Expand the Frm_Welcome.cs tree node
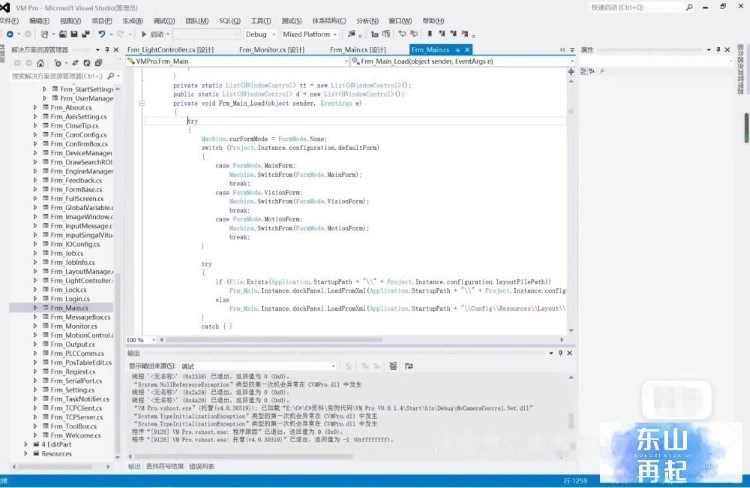The image size is (750, 488). coord(35,435)
